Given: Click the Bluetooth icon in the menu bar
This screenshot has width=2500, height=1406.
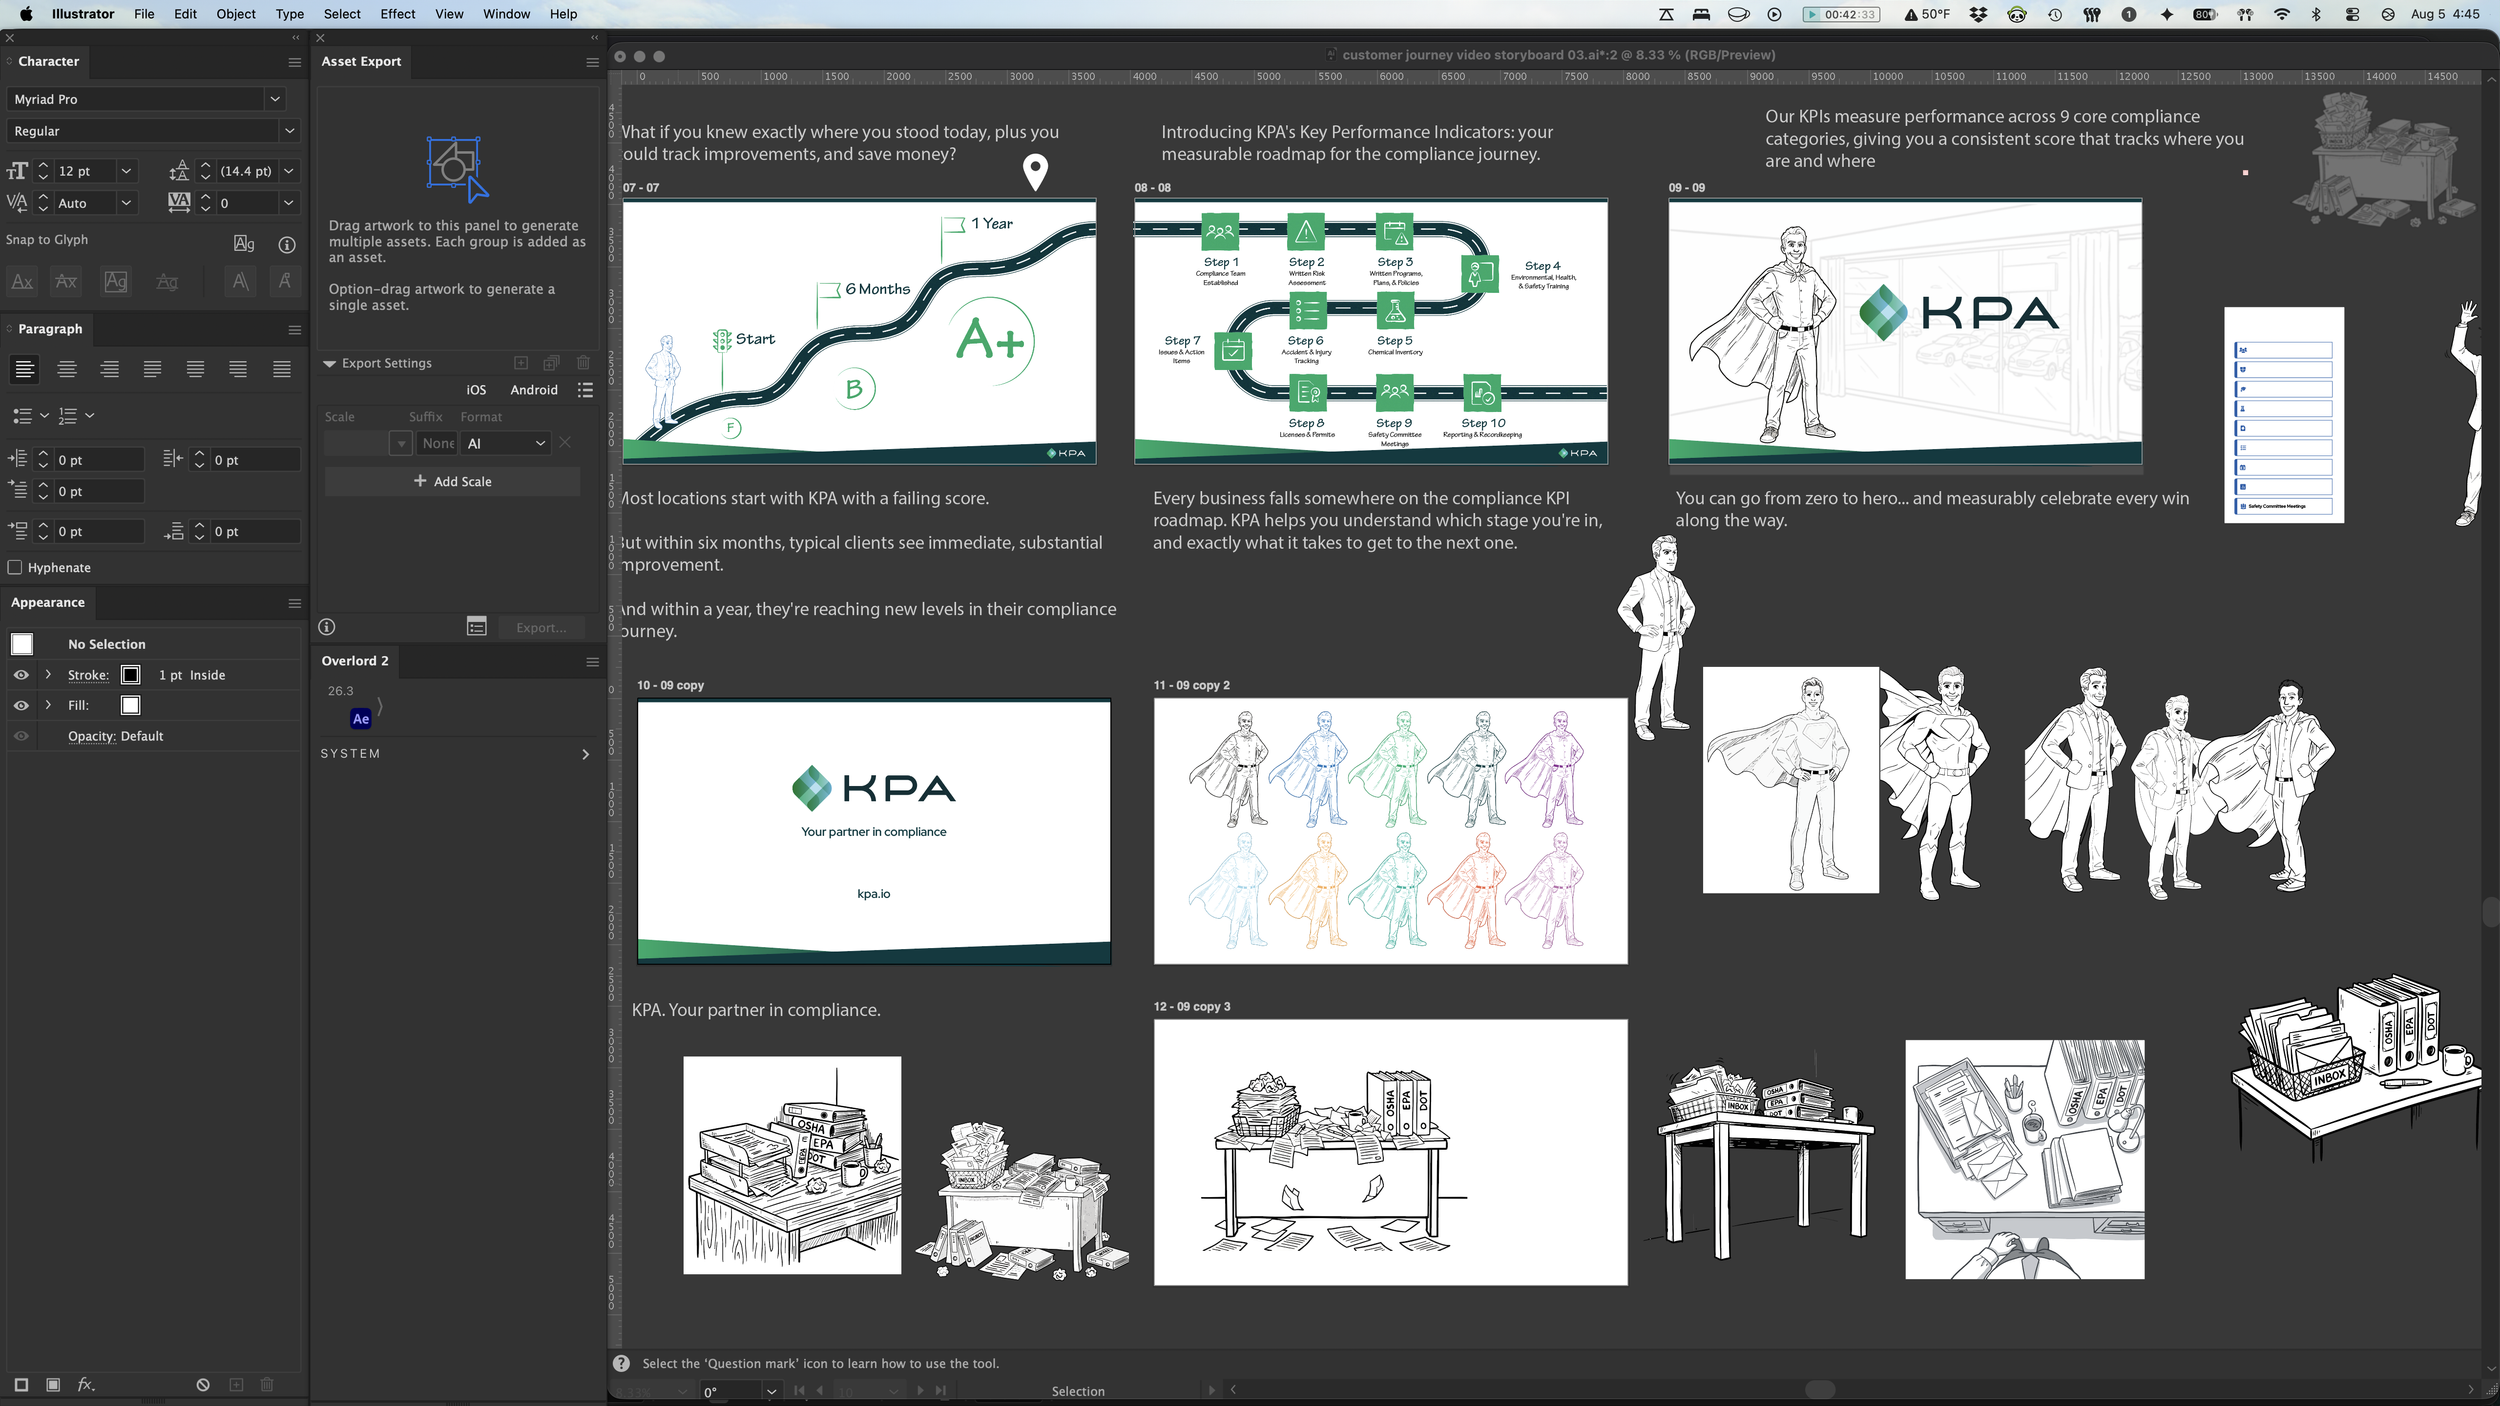Looking at the screenshot, I should click(x=2316, y=14).
